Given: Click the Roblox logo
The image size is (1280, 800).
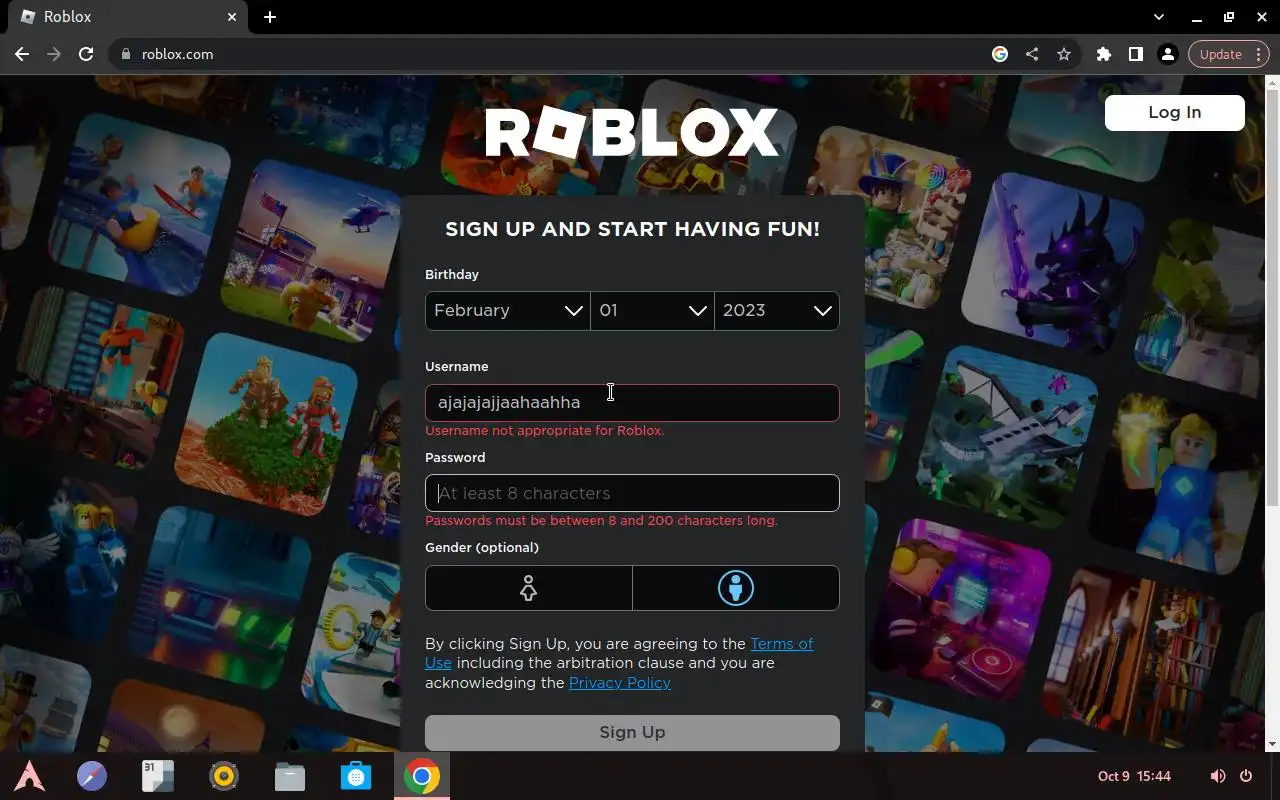Looking at the screenshot, I should pyautogui.click(x=632, y=133).
